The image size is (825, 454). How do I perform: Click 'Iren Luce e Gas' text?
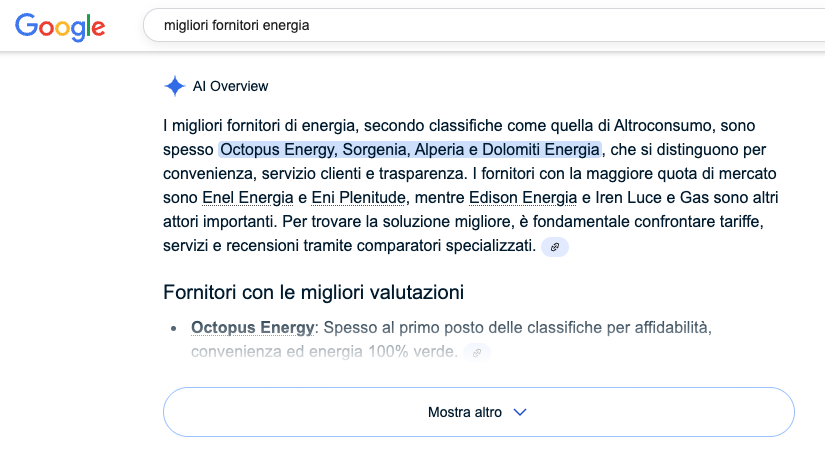[x=656, y=198]
